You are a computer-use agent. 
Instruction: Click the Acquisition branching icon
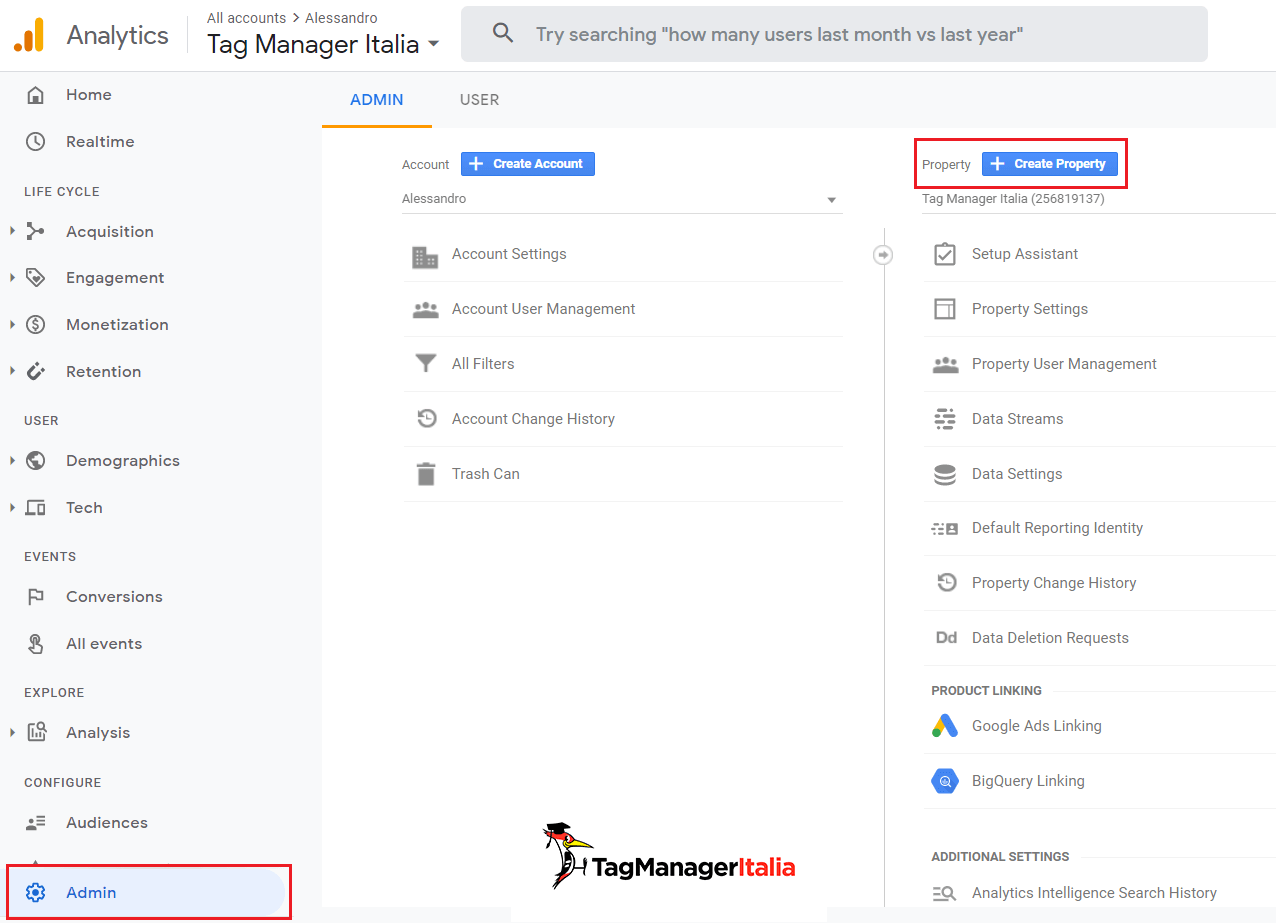tap(35, 231)
